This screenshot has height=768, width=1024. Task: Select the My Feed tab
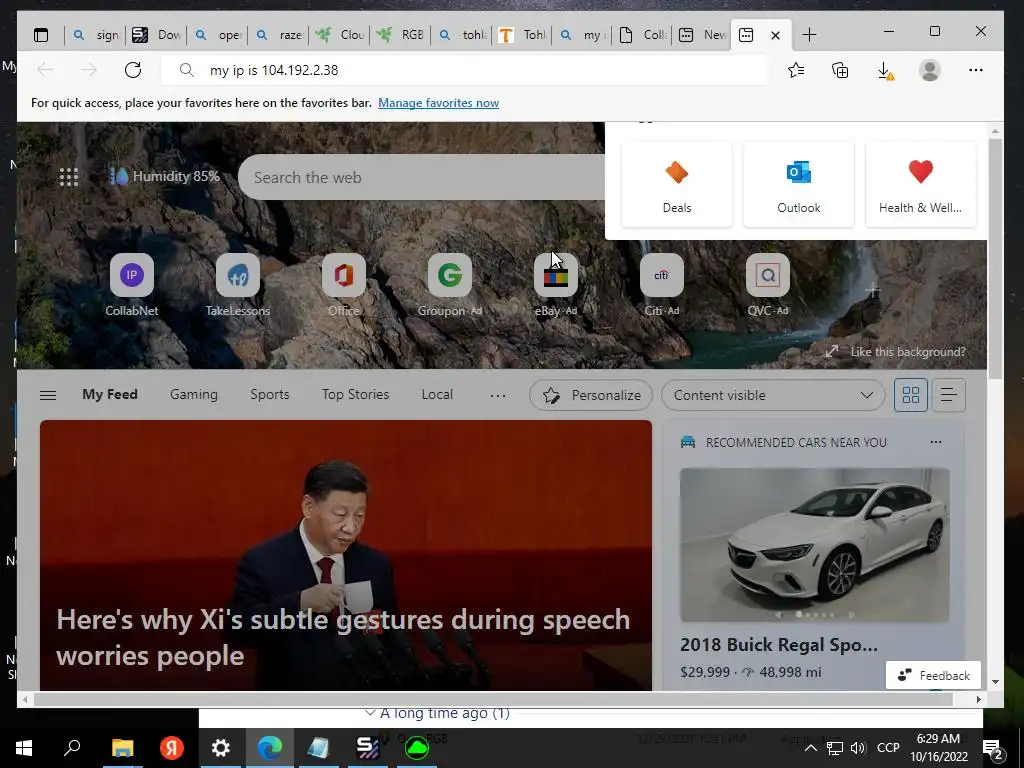(x=110, y=394)
